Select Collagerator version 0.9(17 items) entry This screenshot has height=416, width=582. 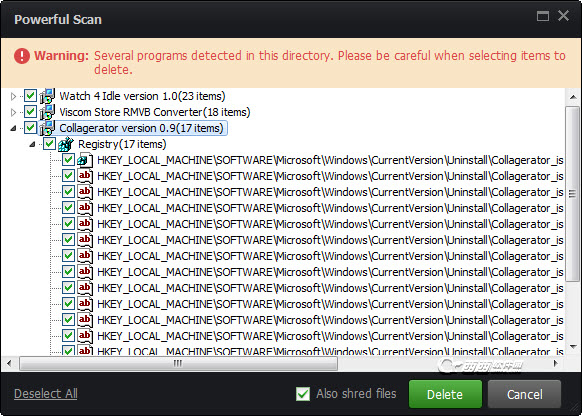pyautogui.click(x=141, y=128)
